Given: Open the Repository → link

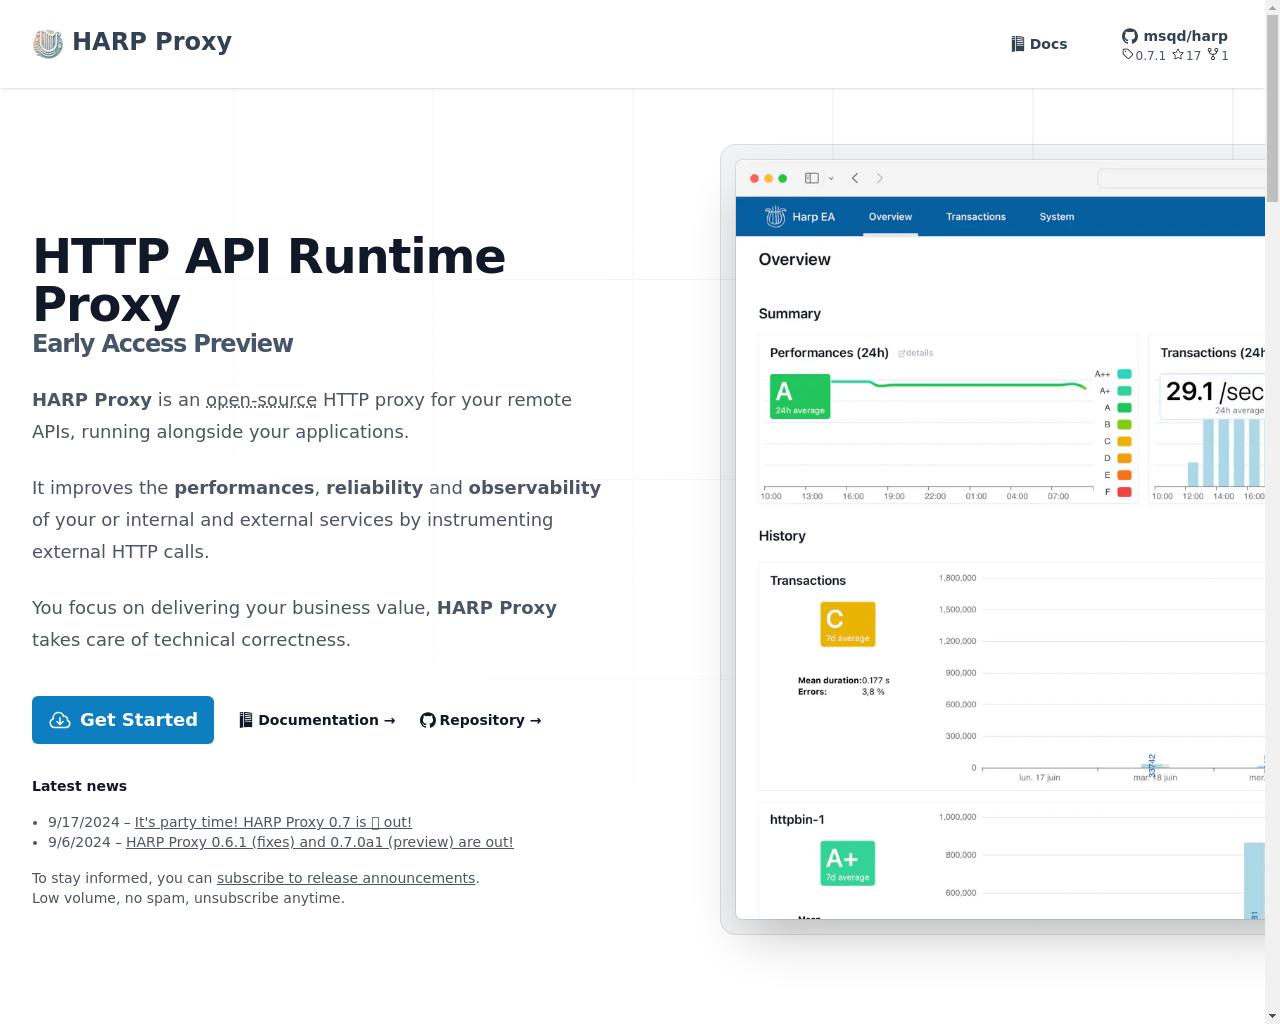Looking at the screenshot, I should point(481,720).
